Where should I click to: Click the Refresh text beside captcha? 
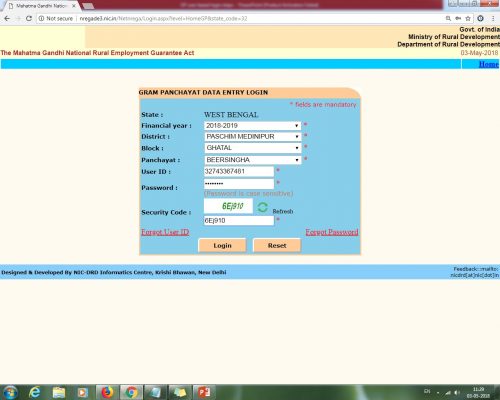[x=283, y=211]
